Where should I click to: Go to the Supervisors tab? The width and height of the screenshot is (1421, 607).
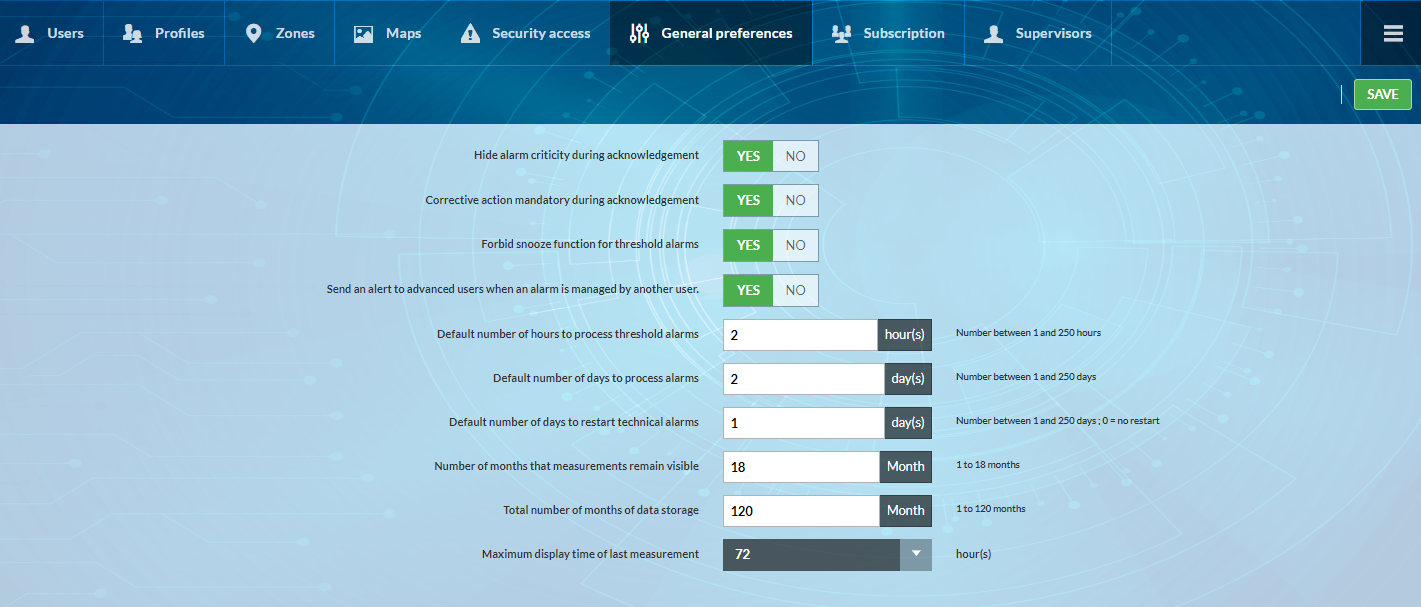1038,33
